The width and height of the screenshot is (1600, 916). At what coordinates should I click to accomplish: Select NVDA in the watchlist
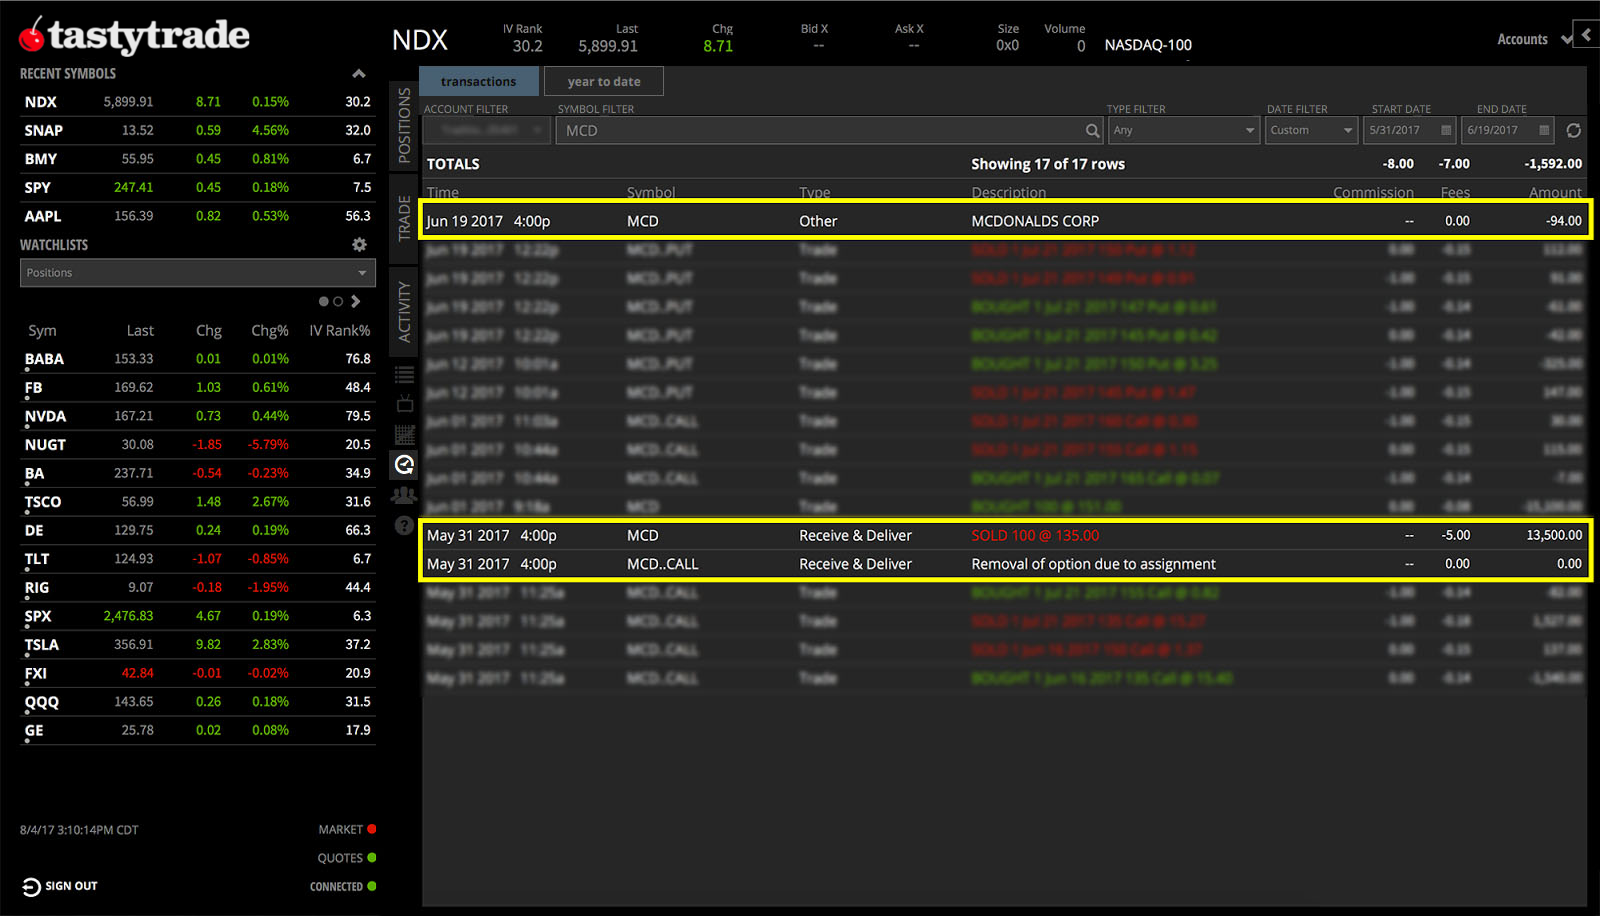(198, 416)
